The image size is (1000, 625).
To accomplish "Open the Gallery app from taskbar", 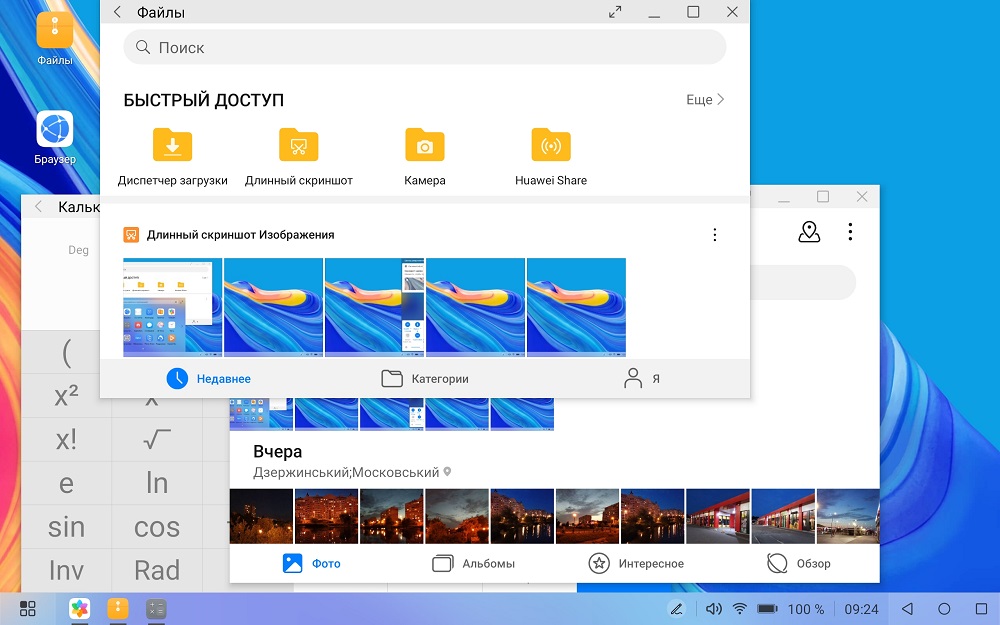I will (x=80, y=608).
